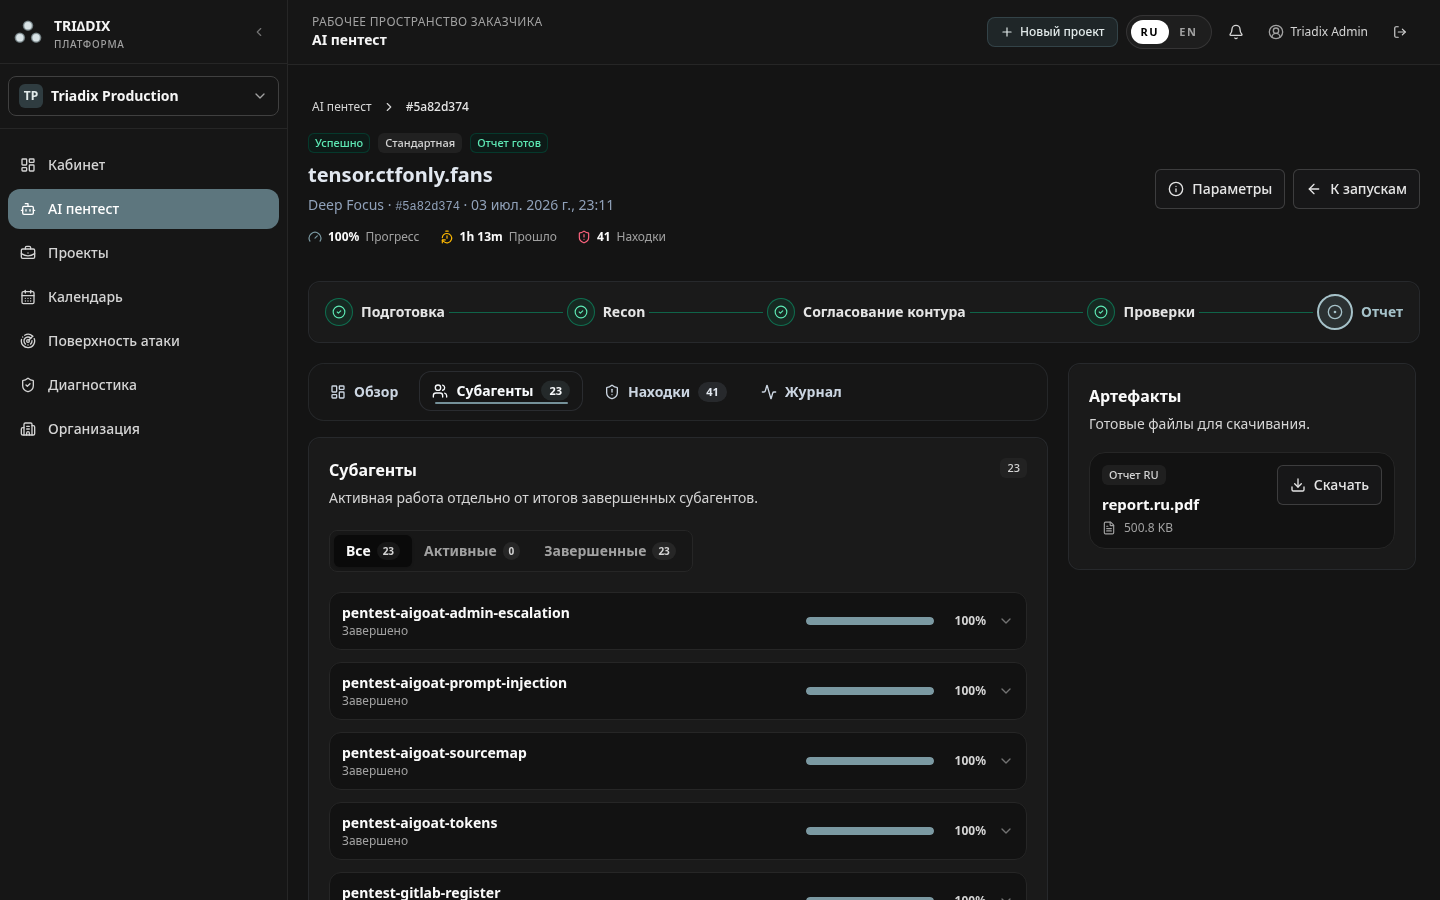Click the logout icon

pos(1400,32)
